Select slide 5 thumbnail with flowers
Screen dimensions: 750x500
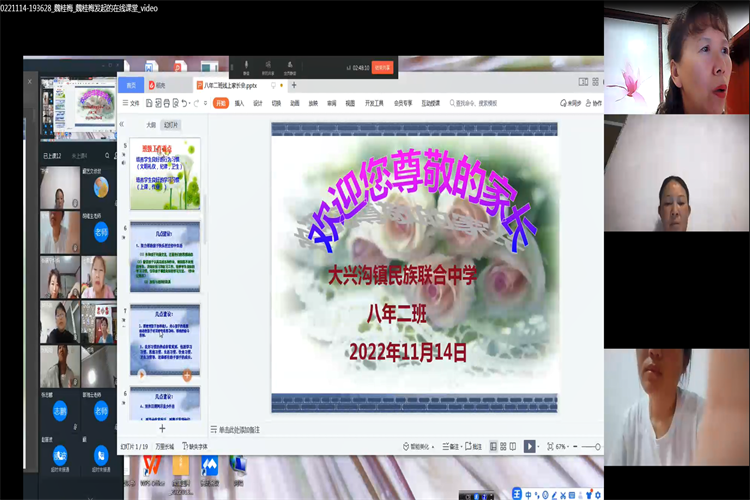pyautogui.click(x=165, y=174)
